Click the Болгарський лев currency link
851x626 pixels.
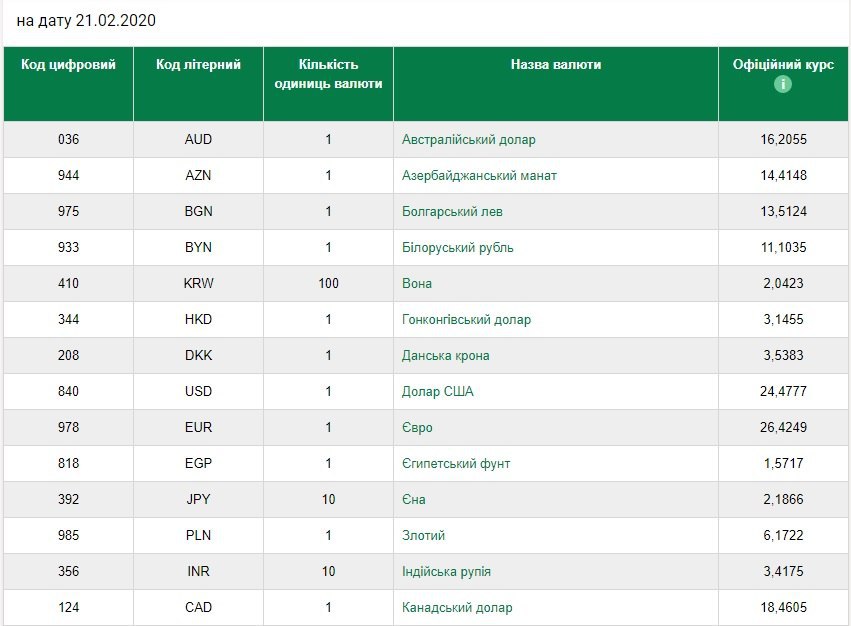(x=452, y=212)
